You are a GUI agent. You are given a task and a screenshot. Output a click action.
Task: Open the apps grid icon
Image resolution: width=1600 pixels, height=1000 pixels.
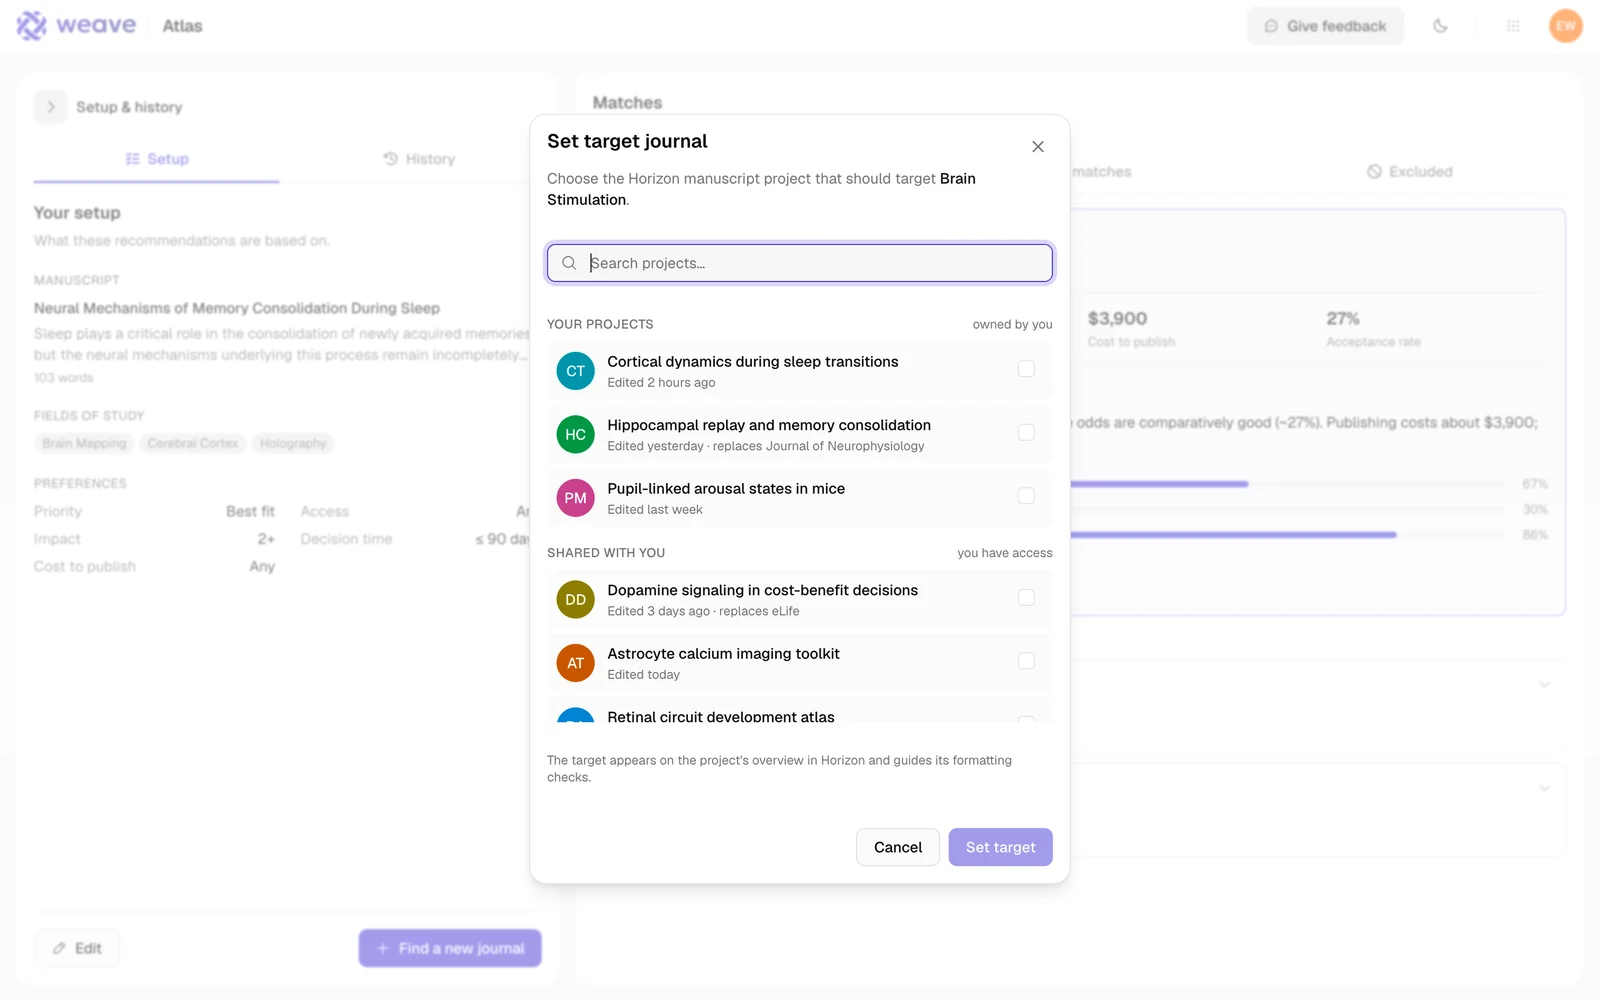(1513, 26)
